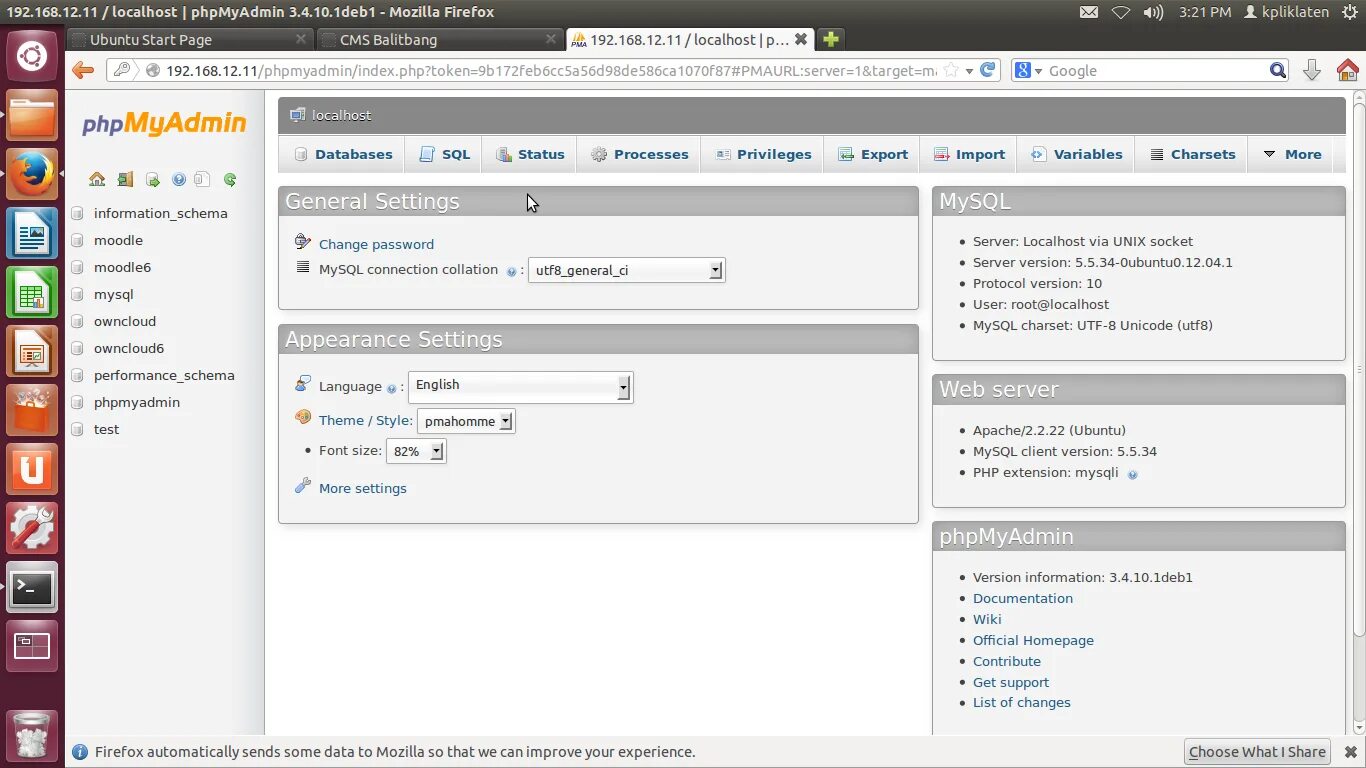Open Terminal from the launcher
This screenshot has height=768, width=1366.
tap(32, 588)
